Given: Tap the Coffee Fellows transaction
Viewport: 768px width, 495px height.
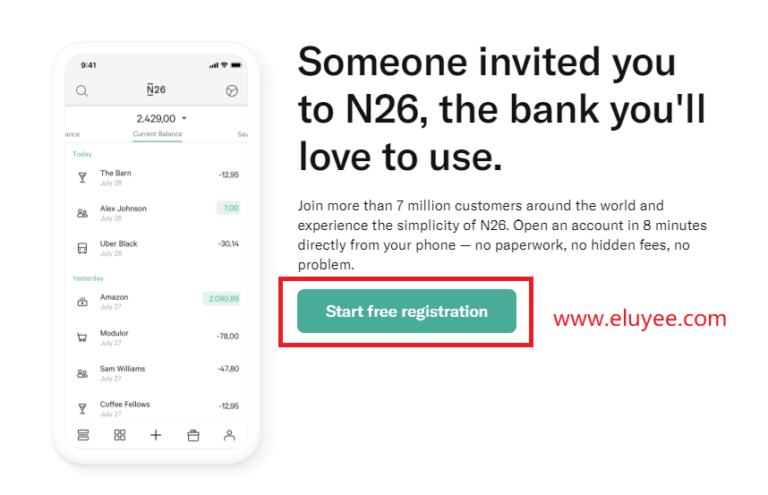Looking at the screenshot, I should tap(157, 408).
